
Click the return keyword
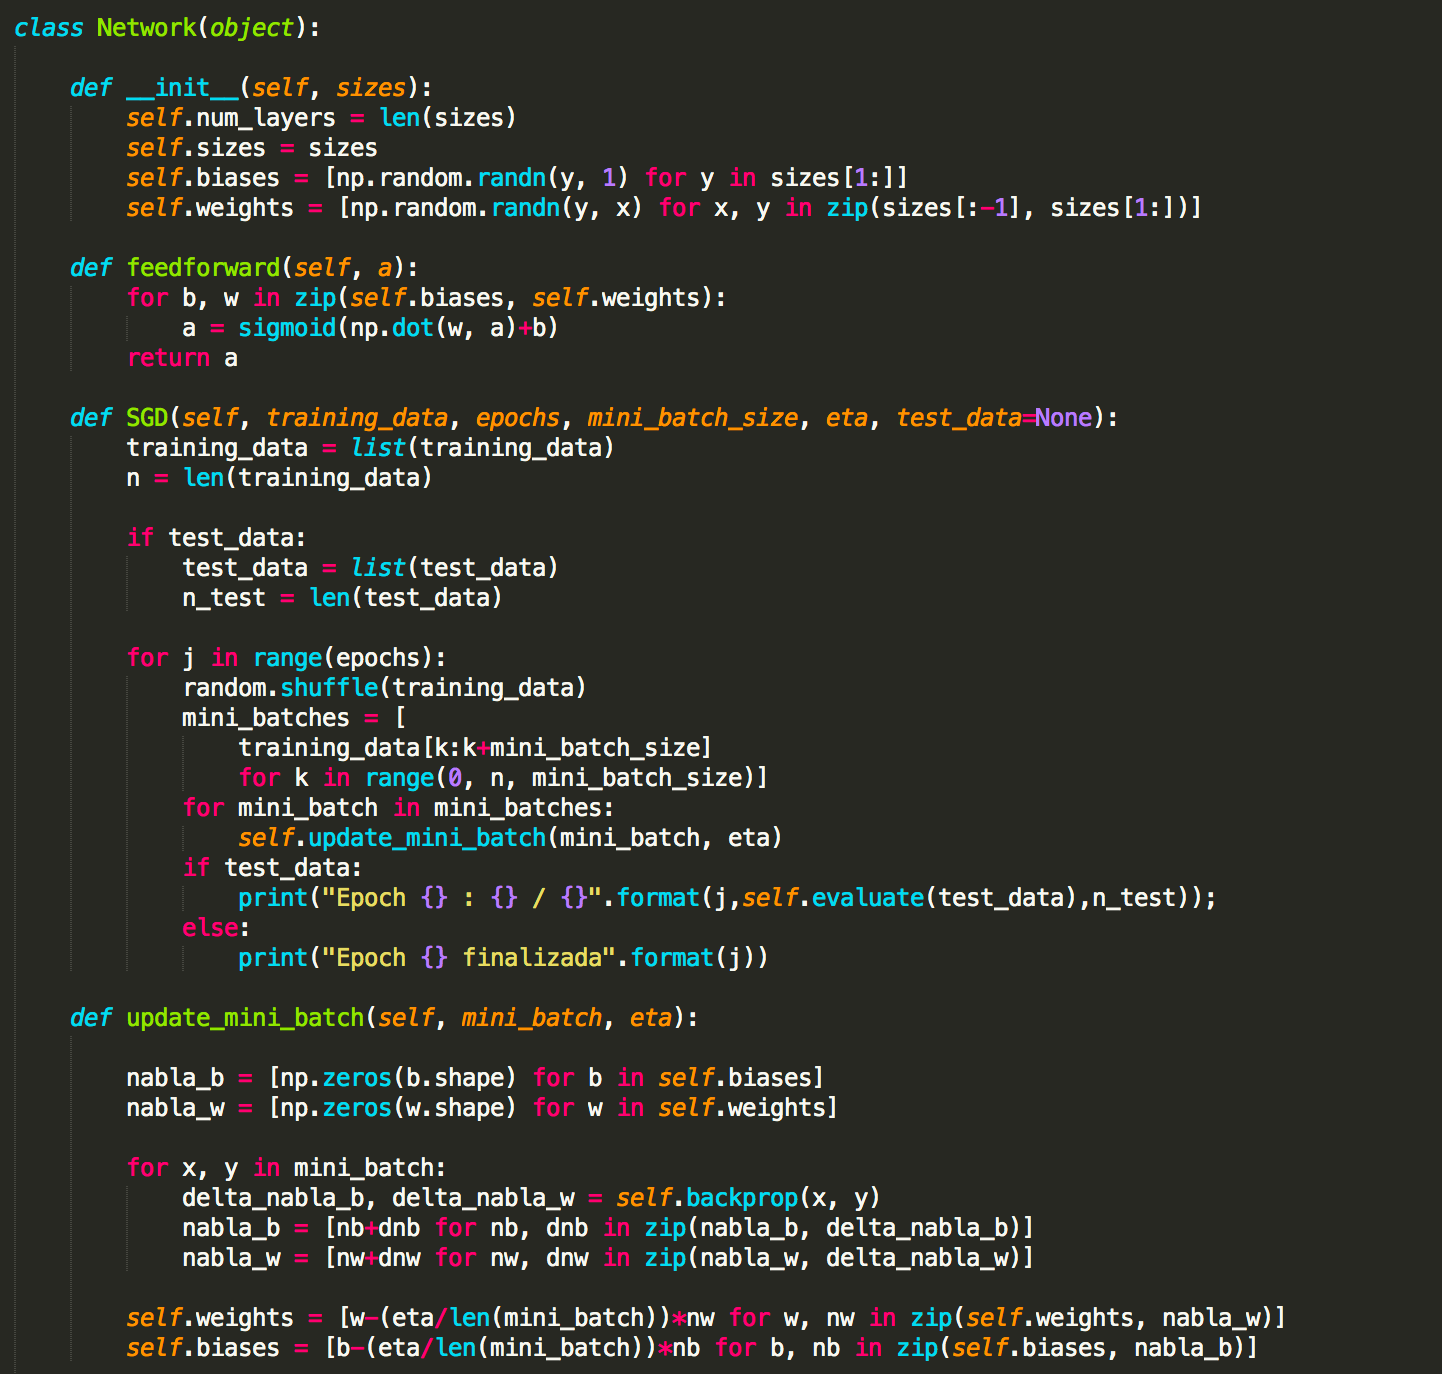coord(168,358)
